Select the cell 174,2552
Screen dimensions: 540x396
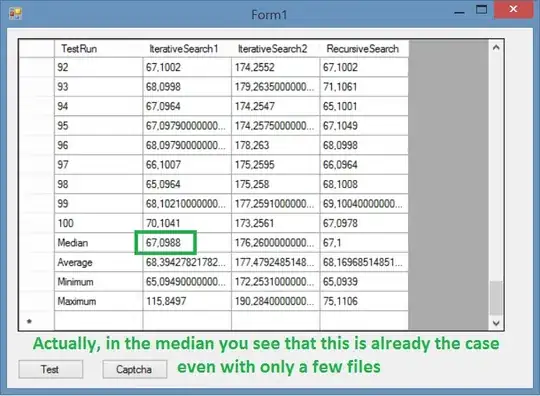pos(276,67)
